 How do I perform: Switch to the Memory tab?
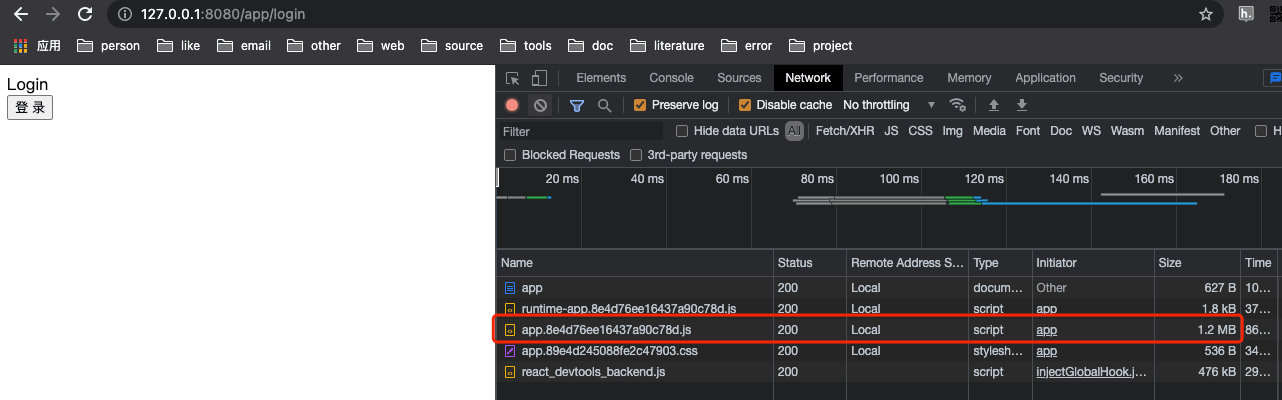969,78
